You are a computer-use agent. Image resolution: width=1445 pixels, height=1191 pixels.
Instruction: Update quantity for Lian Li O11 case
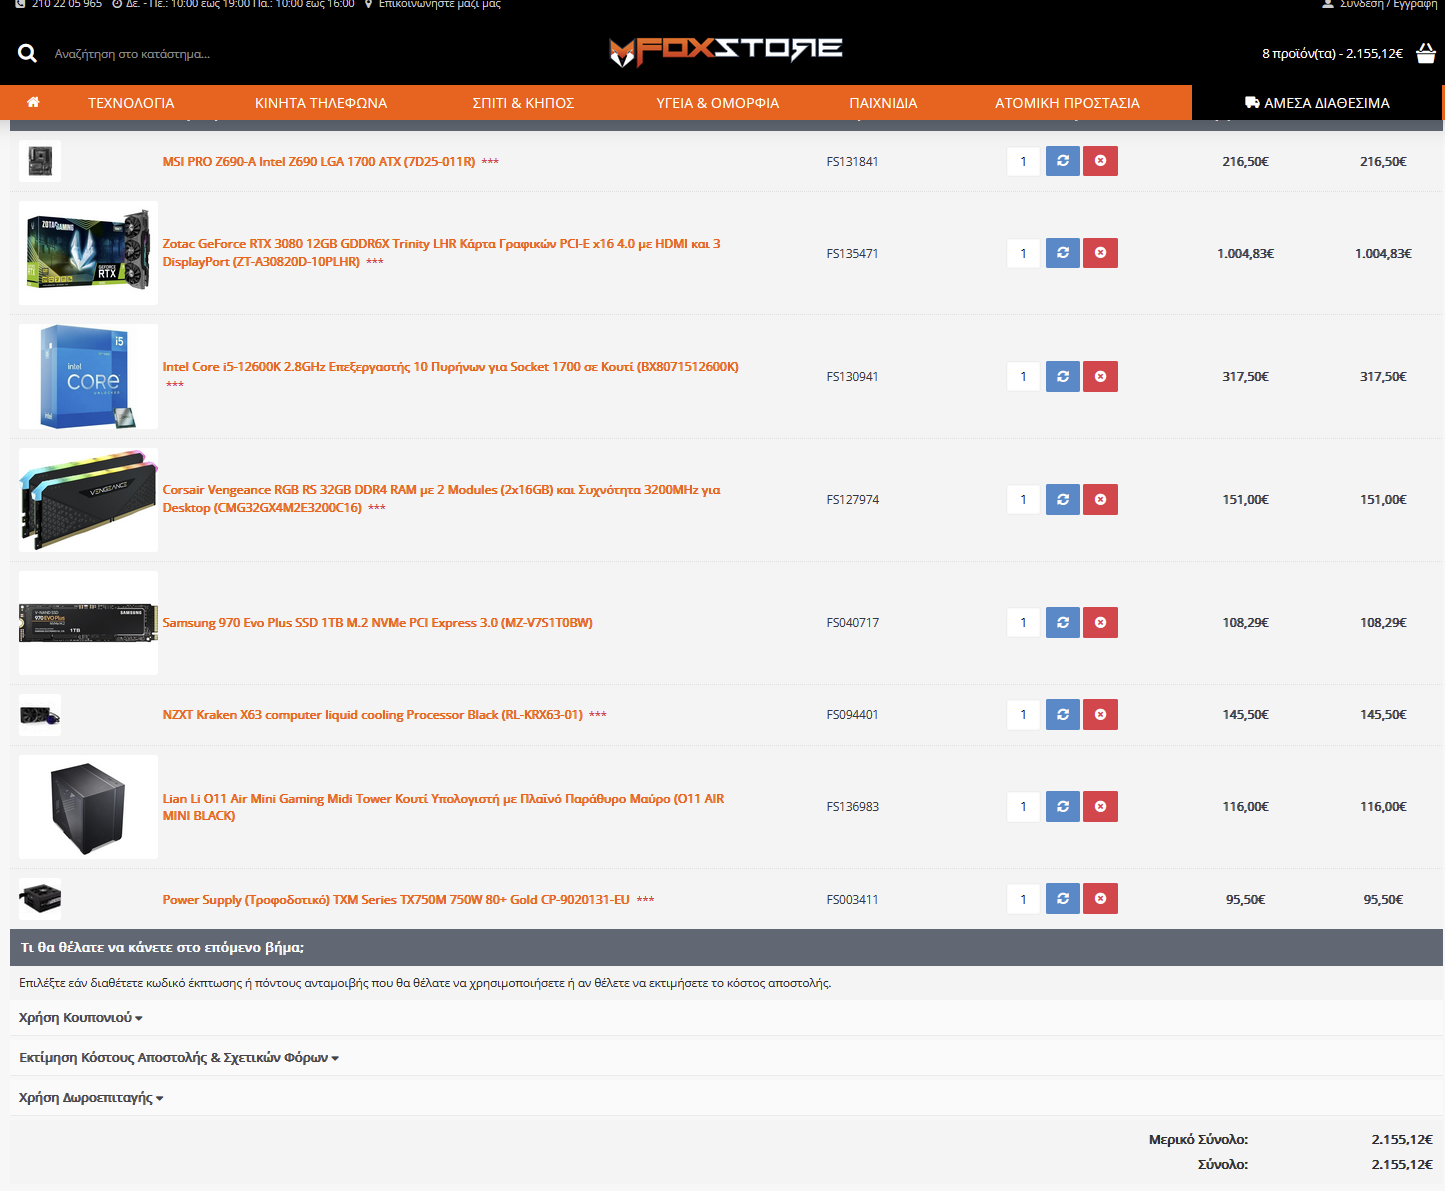[x=1063, y=806]
